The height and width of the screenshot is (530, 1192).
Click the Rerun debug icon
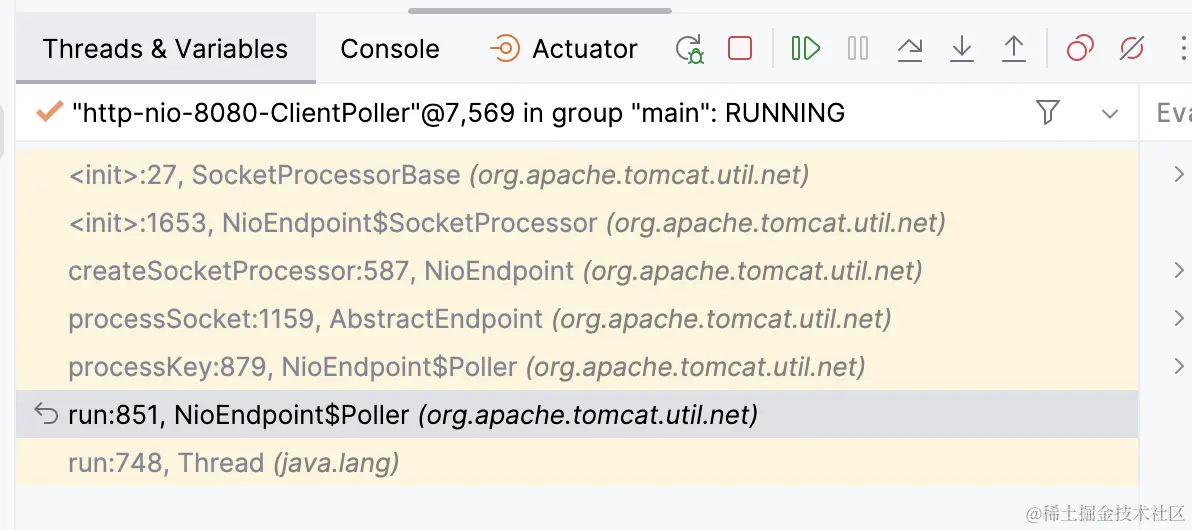(x=690, y=49)
